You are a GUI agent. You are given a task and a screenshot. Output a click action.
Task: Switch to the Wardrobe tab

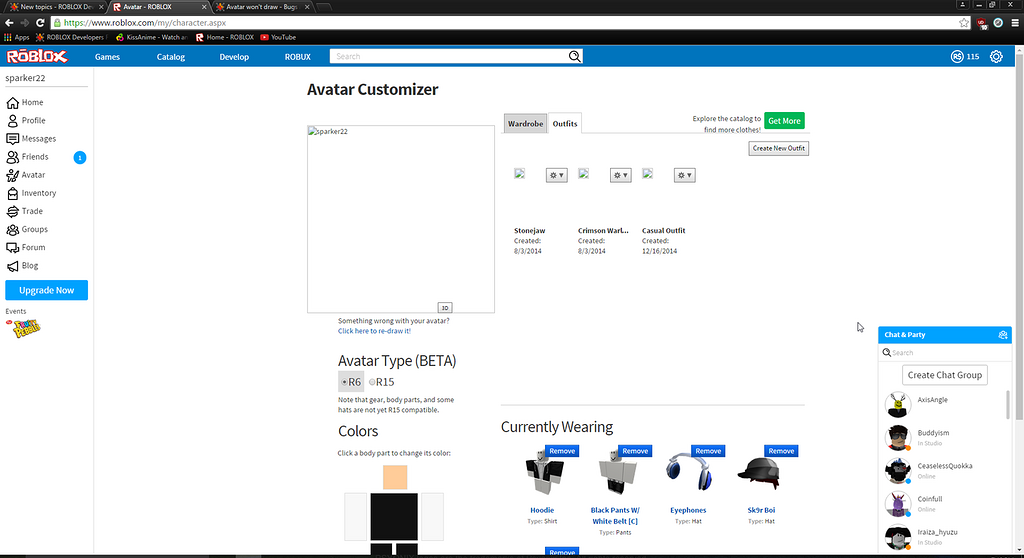click(x=526, y=123)
